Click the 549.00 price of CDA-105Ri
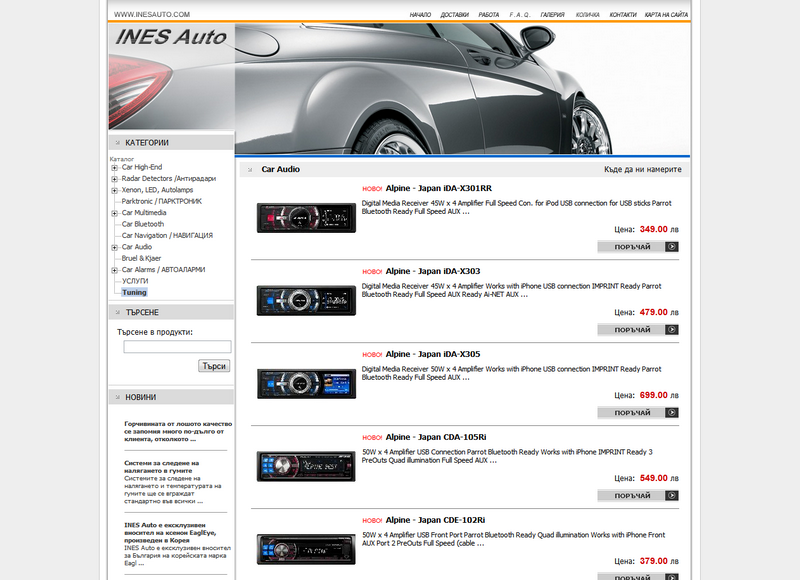 coord(654,478)
